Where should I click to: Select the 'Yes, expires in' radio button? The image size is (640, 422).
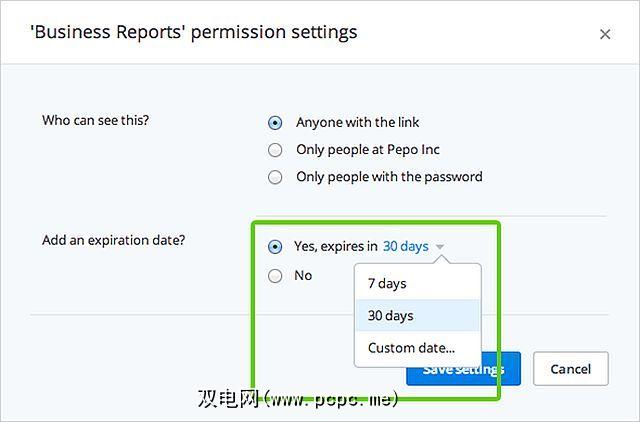pos(275,247)
